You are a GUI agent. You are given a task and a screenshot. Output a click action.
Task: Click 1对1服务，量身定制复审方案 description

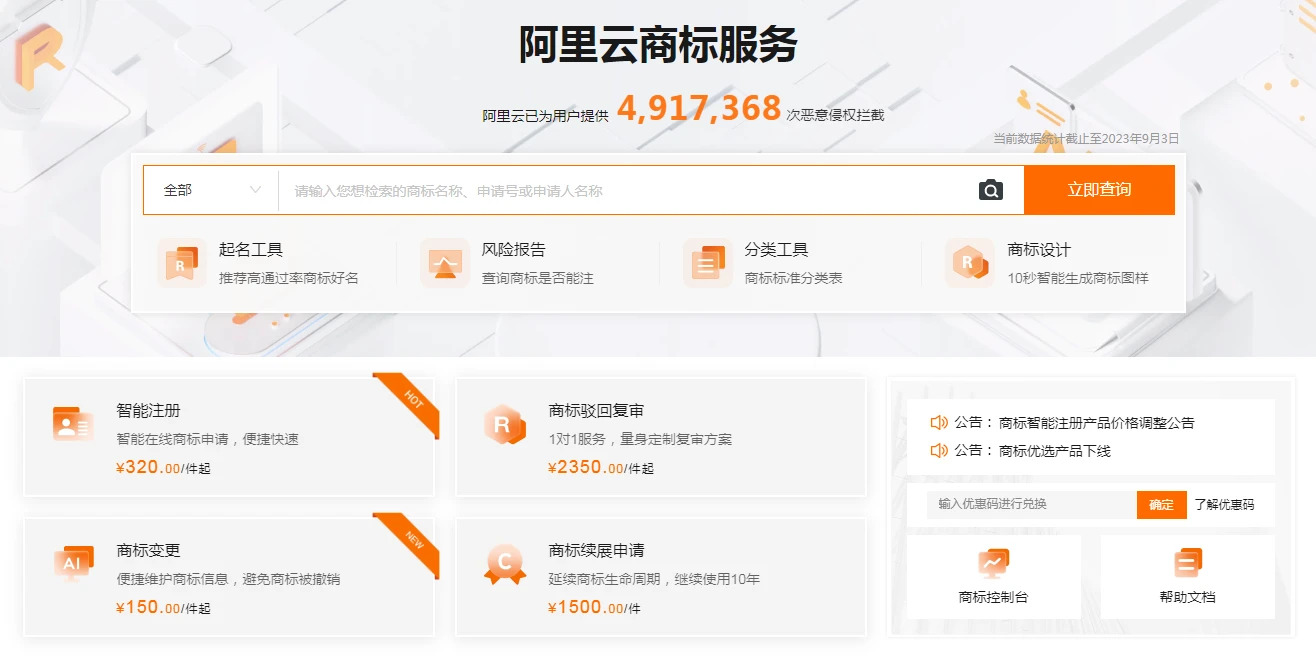click(640, 439)
